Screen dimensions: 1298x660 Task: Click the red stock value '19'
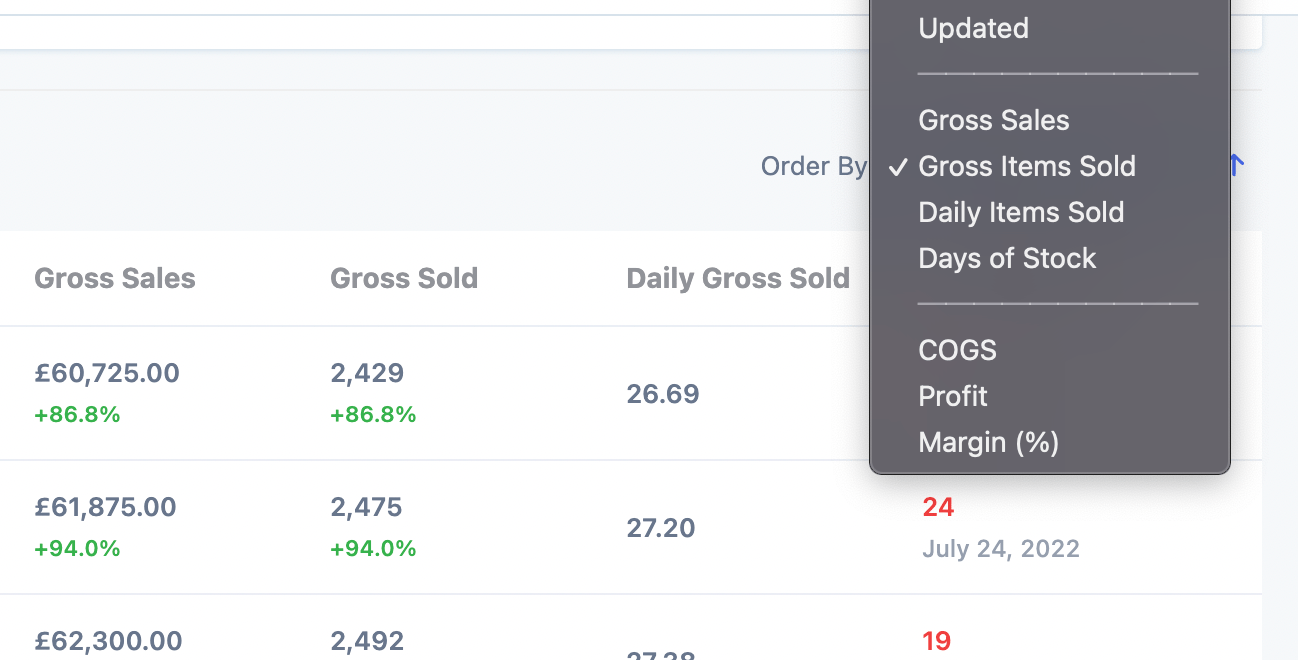(x=936, y=640)
